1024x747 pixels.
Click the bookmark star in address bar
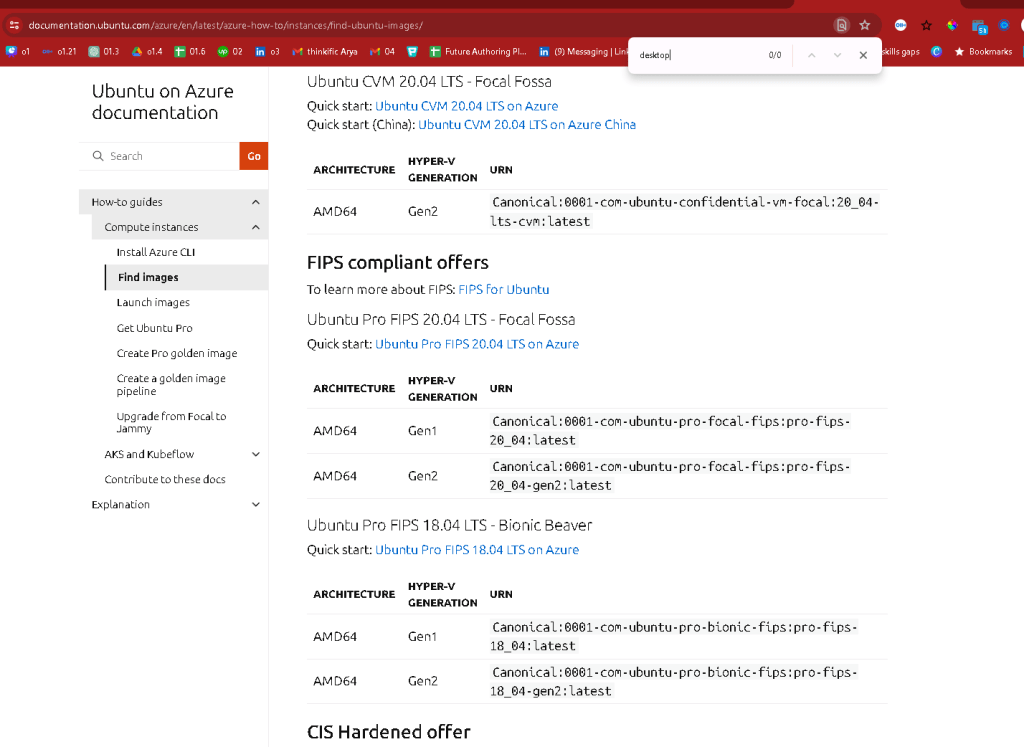pos(865,25)
